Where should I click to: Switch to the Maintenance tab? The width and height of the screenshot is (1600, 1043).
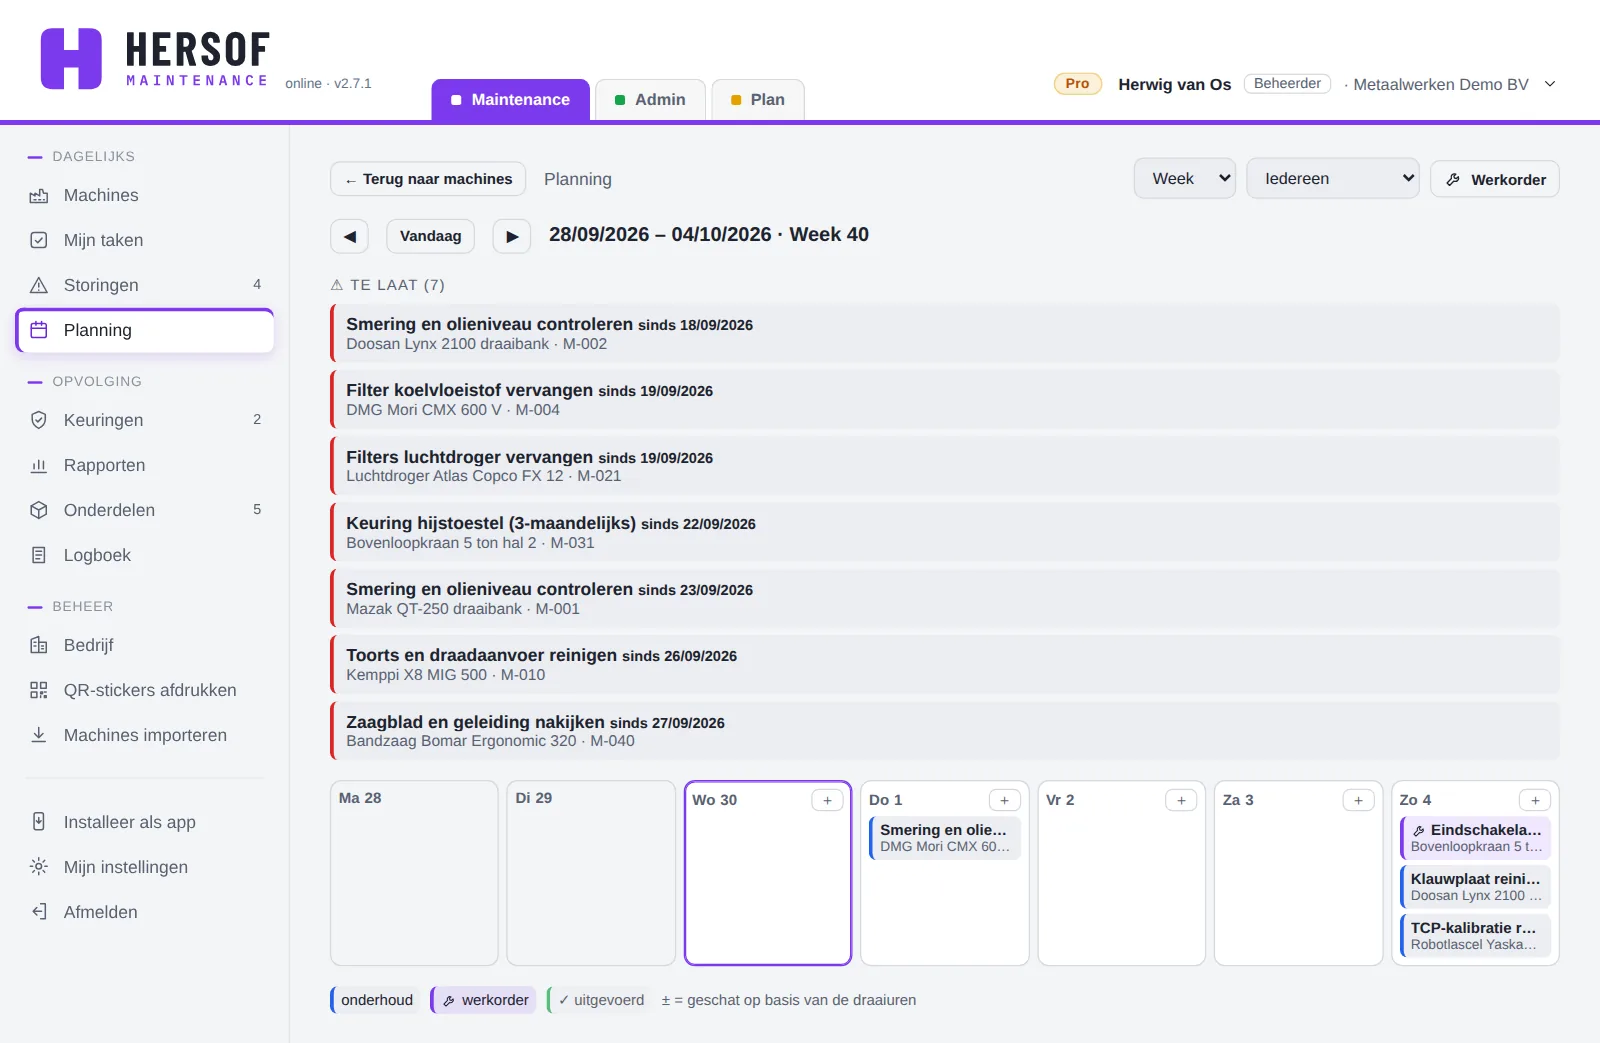point(511,100)
